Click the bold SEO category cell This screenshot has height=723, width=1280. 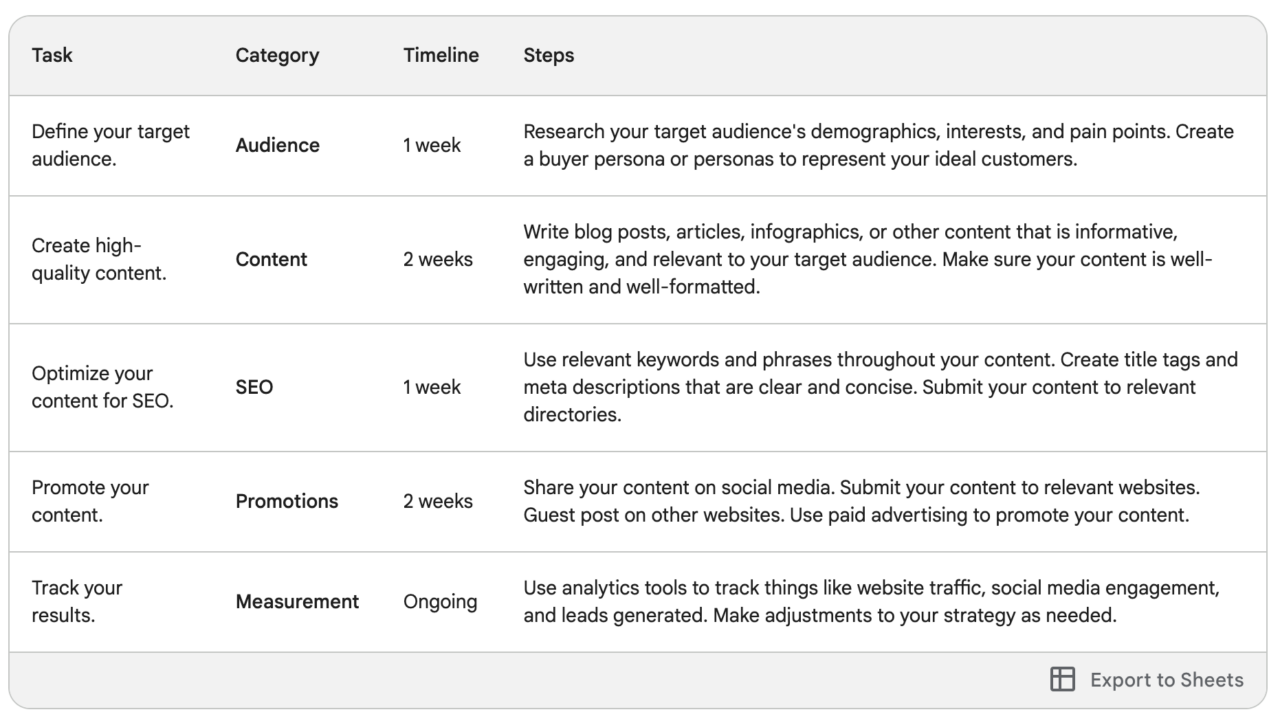click(x=254, y=387)
